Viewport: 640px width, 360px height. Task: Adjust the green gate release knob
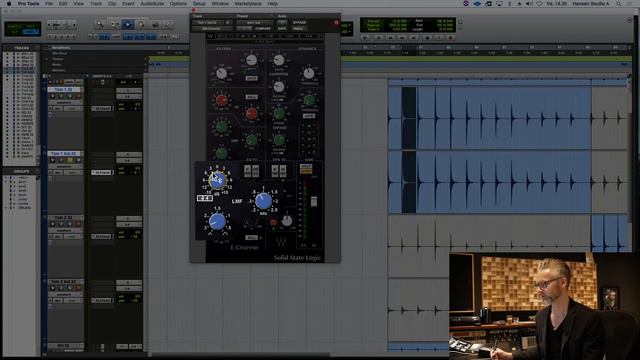tap(279, 140)
